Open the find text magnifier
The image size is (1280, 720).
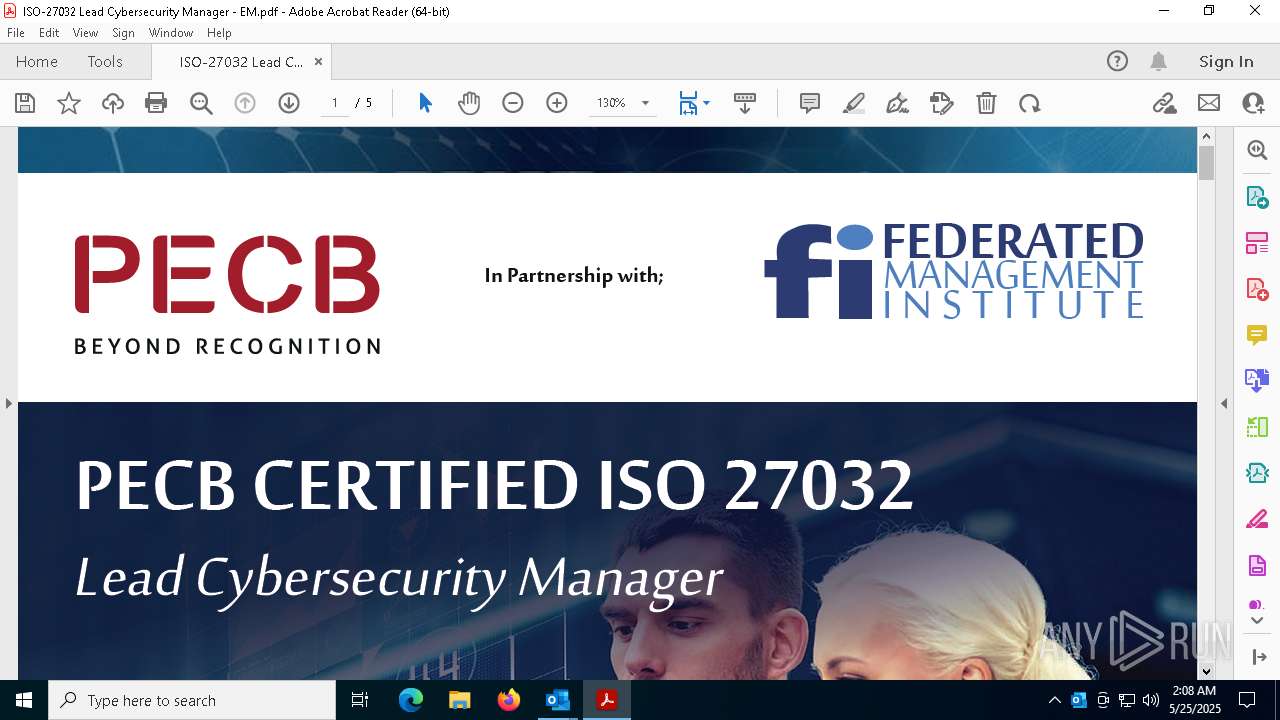[201, 103]
